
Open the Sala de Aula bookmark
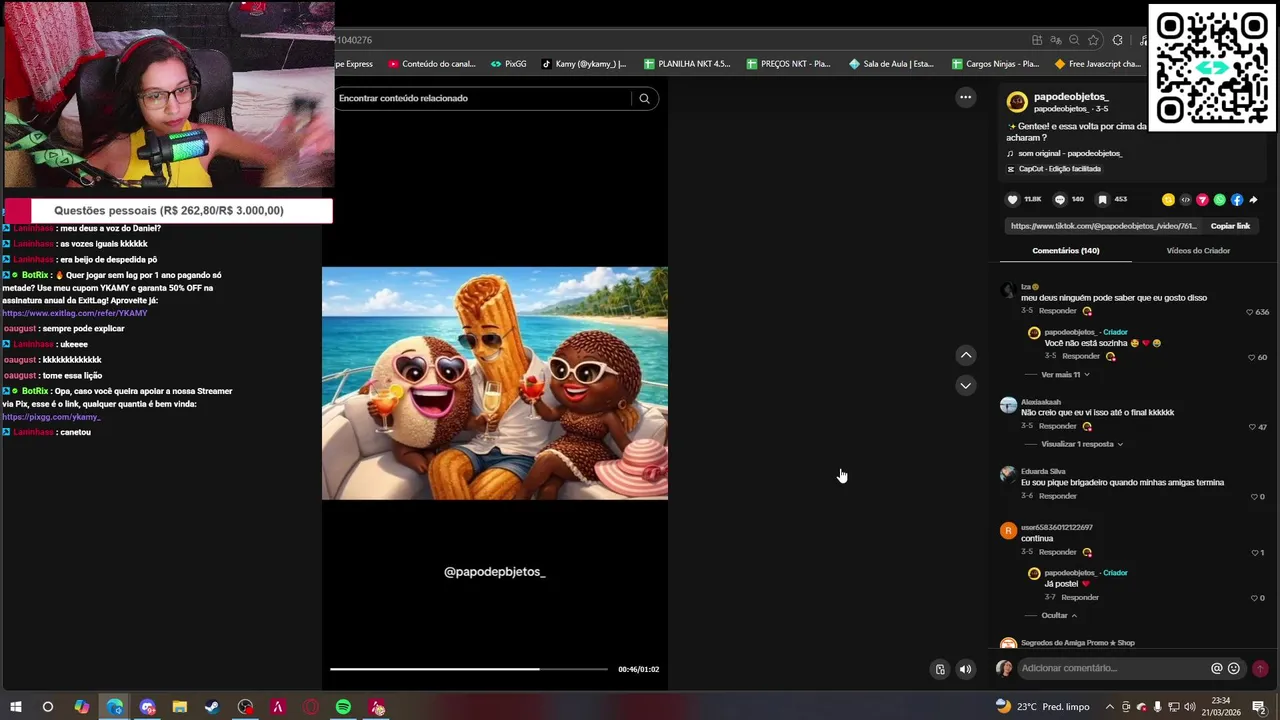coord(891,64)
